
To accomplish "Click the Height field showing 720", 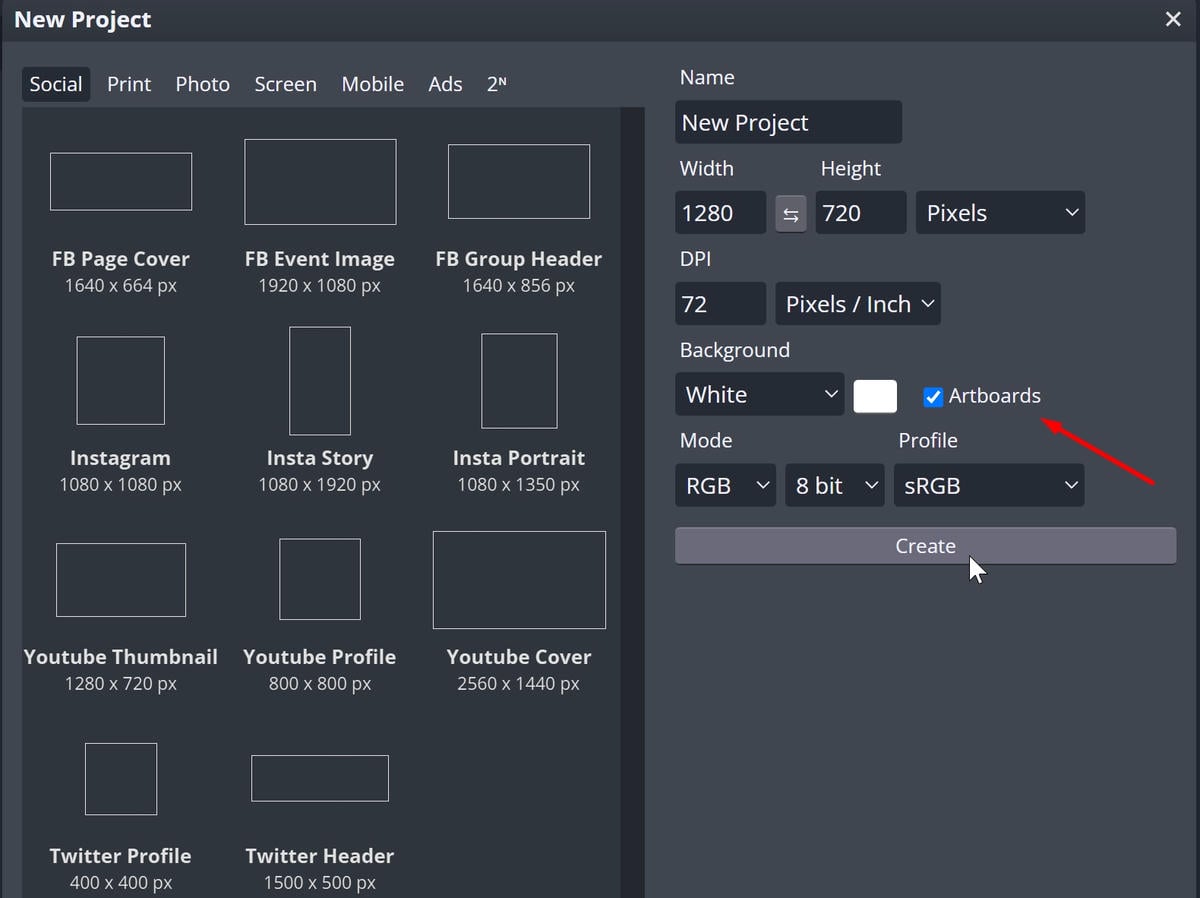I will (861, 213).
